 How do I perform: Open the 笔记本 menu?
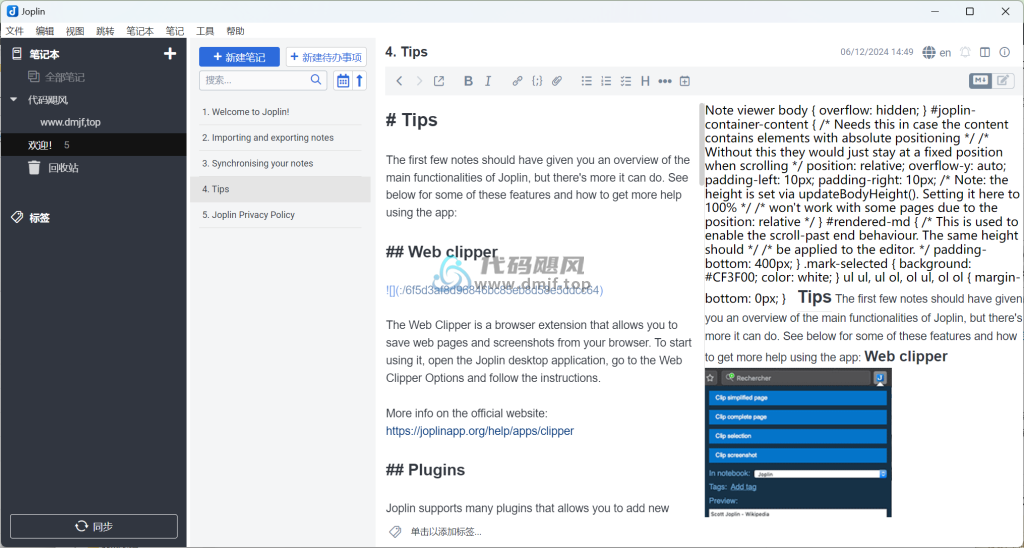coord(140,31)
